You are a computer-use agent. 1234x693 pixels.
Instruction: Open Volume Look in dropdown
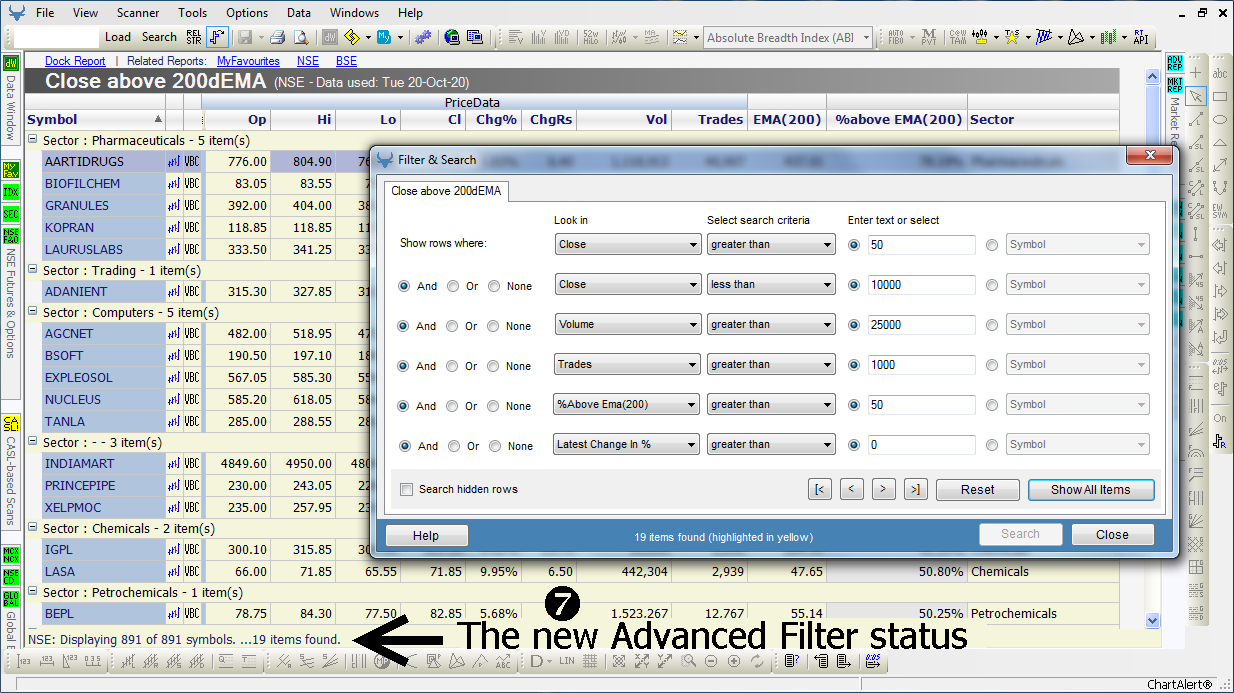[626, 324]
